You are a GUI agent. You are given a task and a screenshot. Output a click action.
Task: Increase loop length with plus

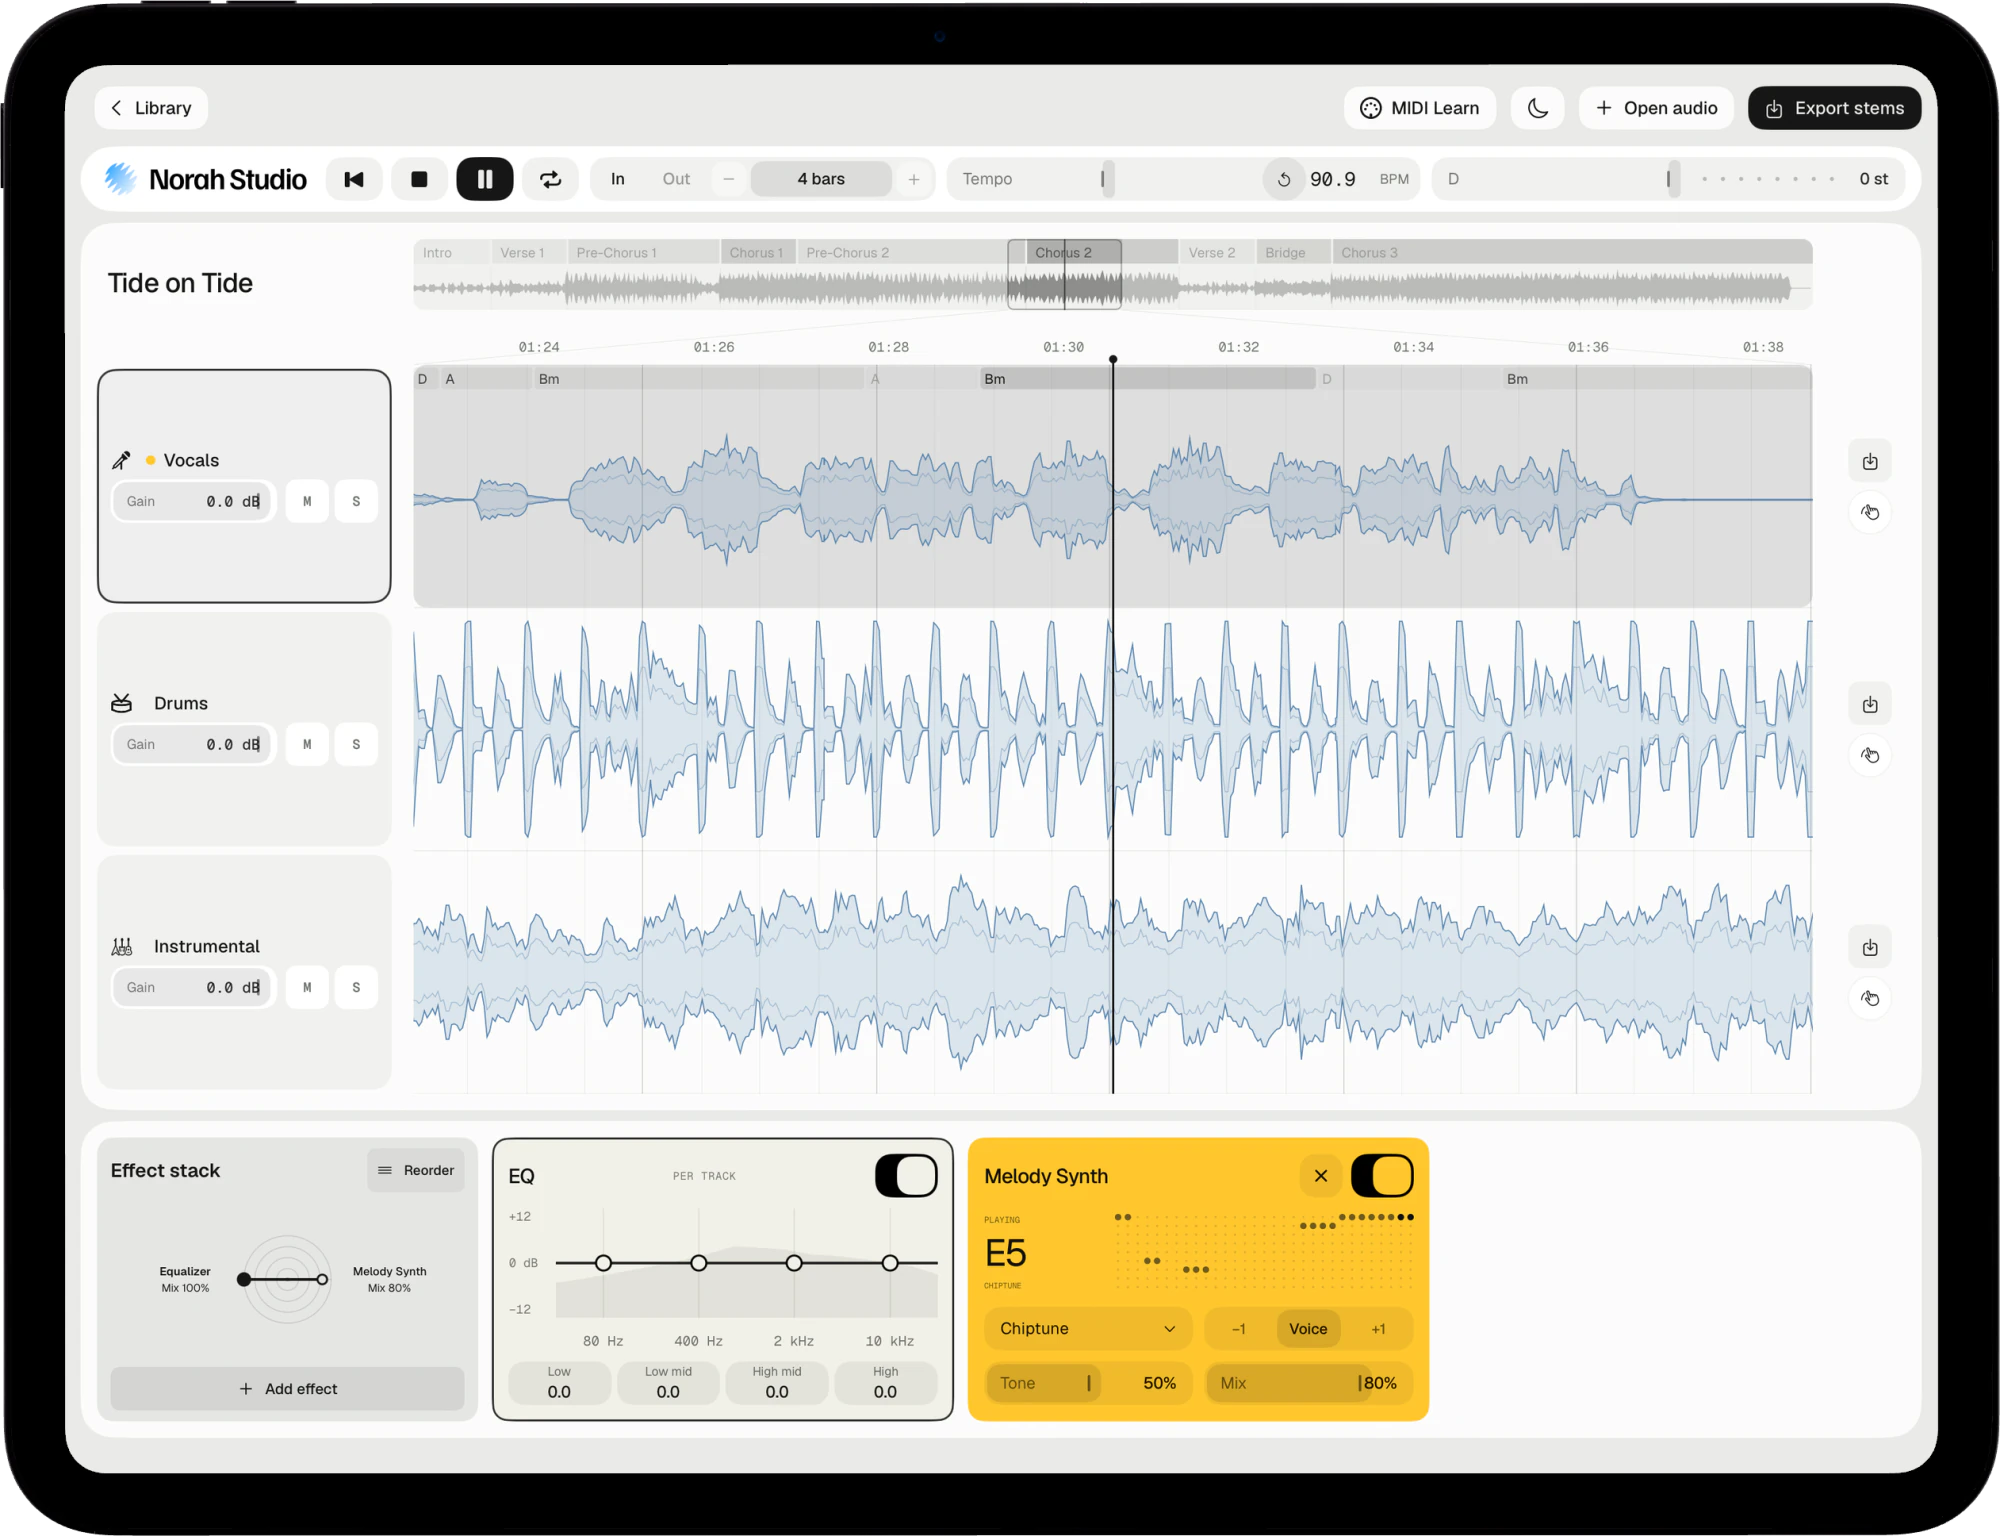point(914,179)
